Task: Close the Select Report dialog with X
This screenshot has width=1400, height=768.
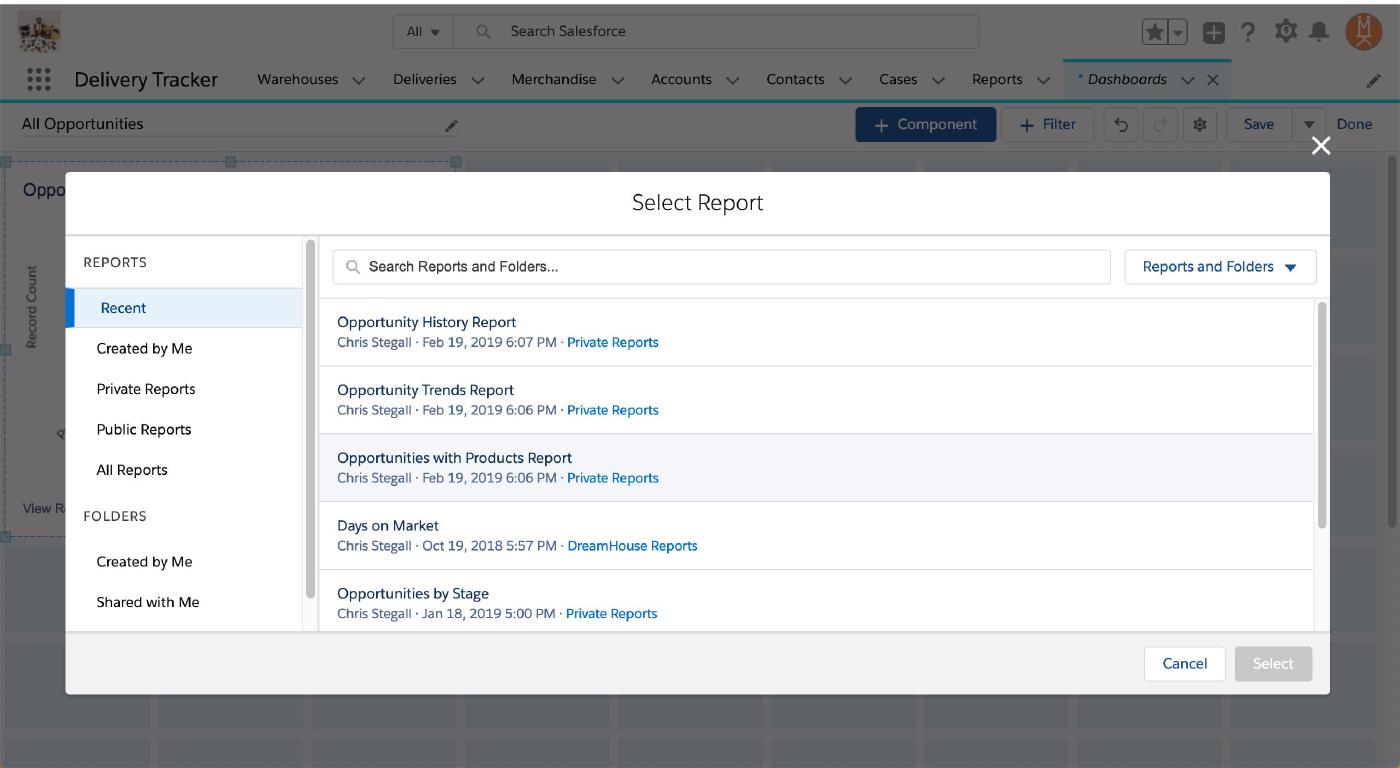Action: (x=1321, y=146)
